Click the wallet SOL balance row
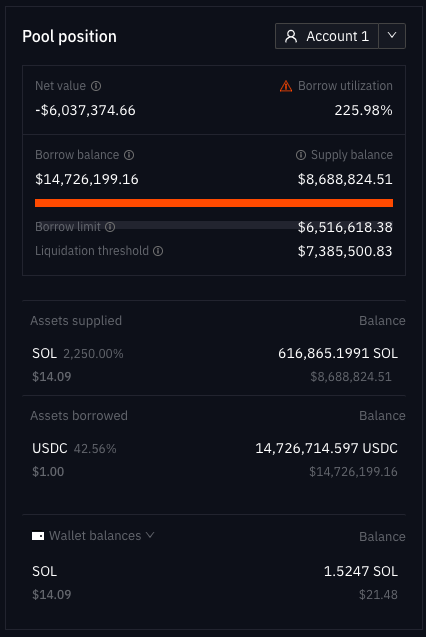 click(214, 583)
